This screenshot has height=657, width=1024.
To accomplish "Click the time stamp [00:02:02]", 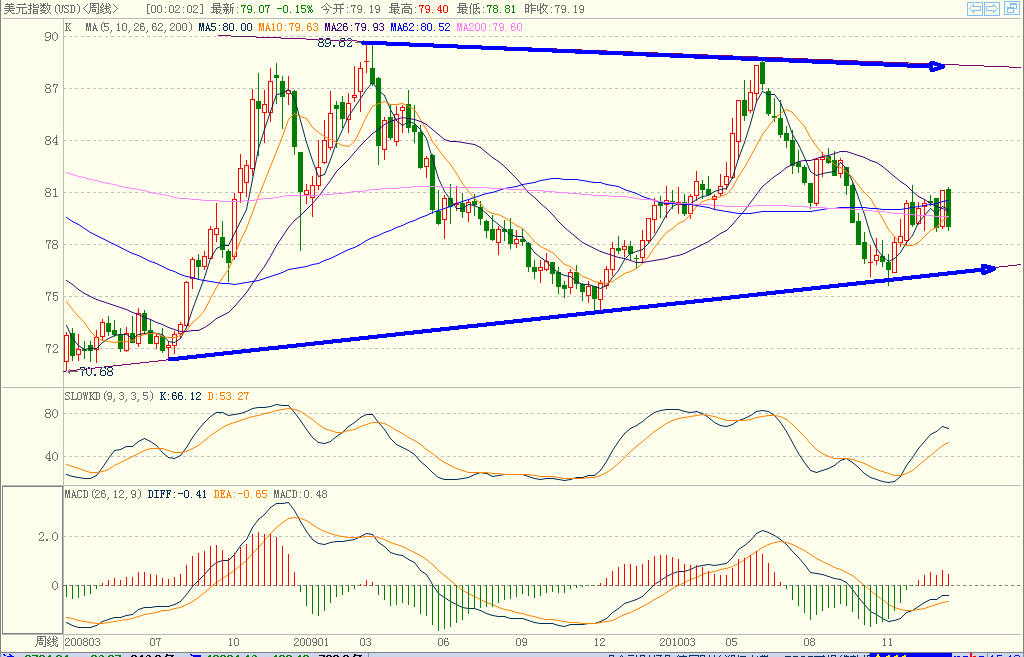I will point(174,9).
